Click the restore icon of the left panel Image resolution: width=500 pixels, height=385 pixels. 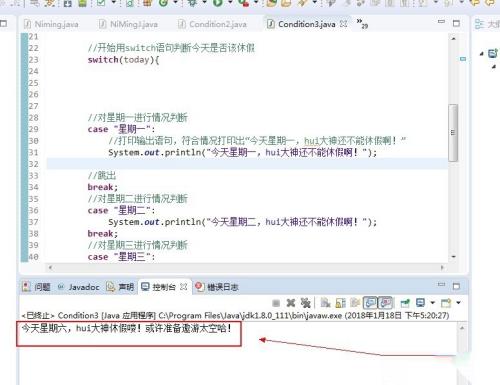[x=3, y=23]
